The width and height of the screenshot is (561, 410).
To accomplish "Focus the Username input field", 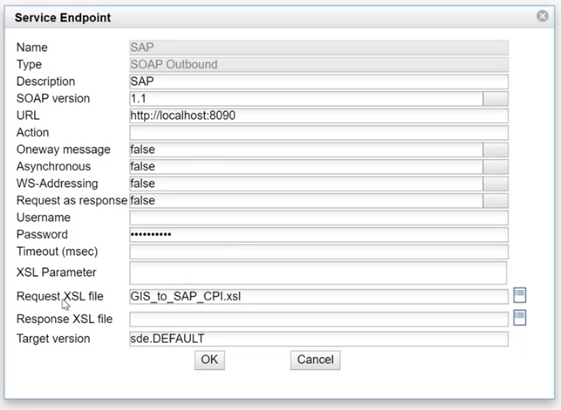I will [x=319, y=218].
